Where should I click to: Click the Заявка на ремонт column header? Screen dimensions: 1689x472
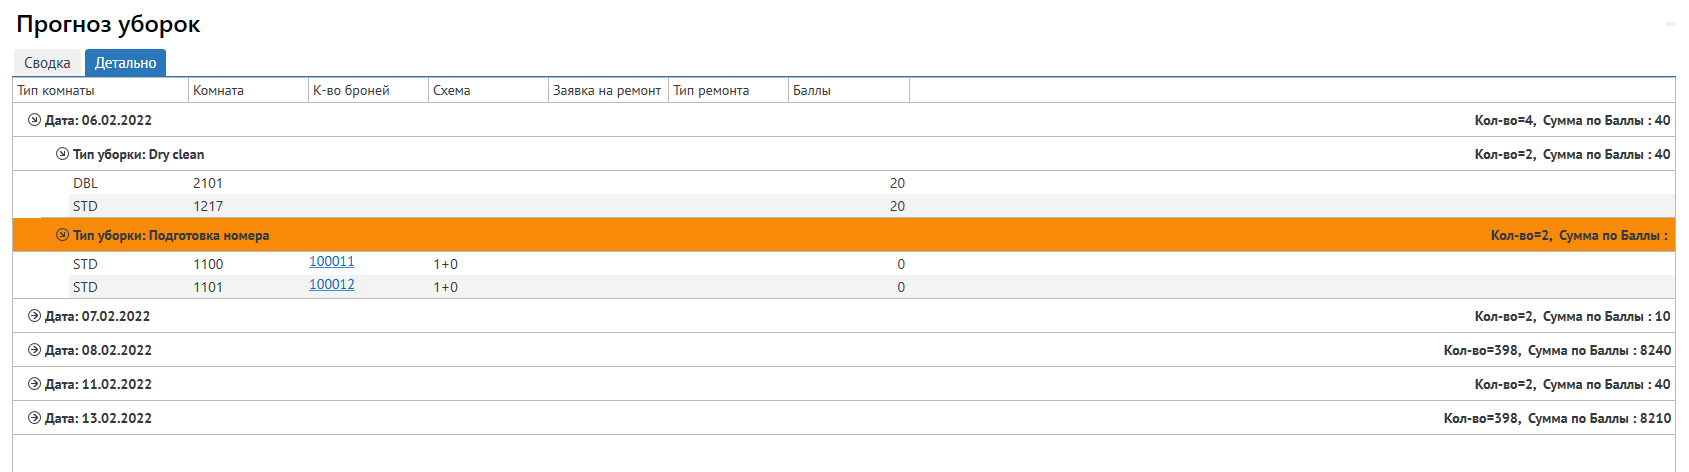607,91
